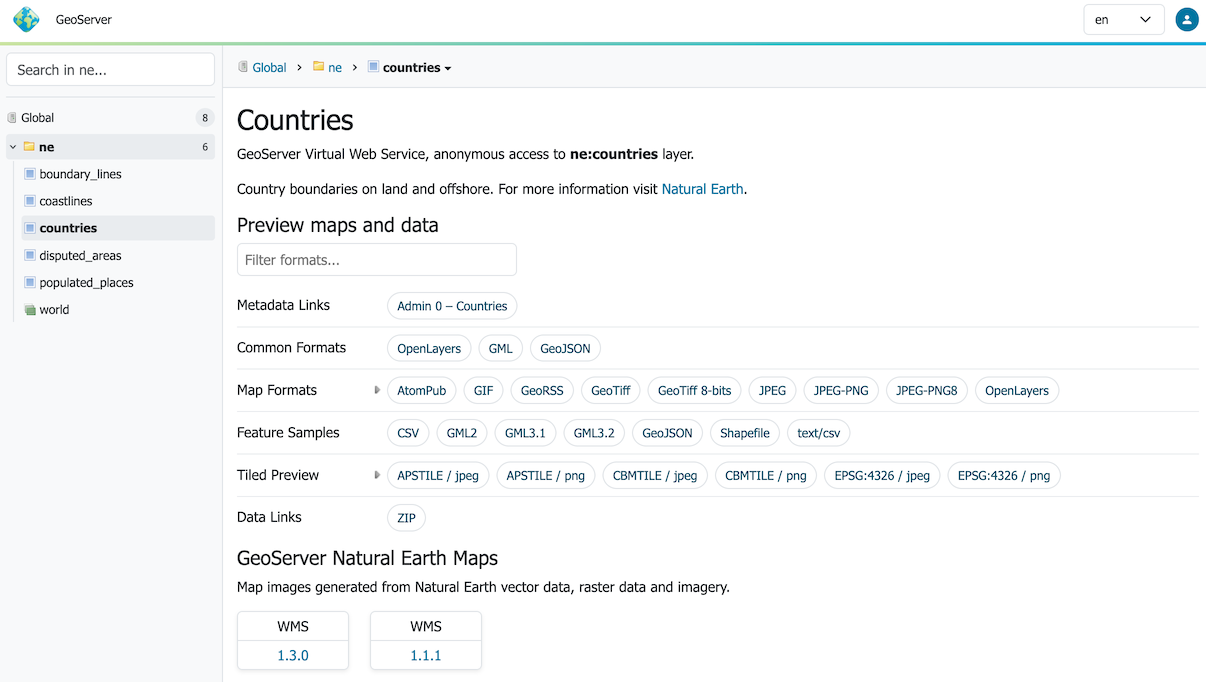The width and height of the screenshot is (1206, 682).
Task: Click the AtomPub map format
Action: (x=422, y=391)
